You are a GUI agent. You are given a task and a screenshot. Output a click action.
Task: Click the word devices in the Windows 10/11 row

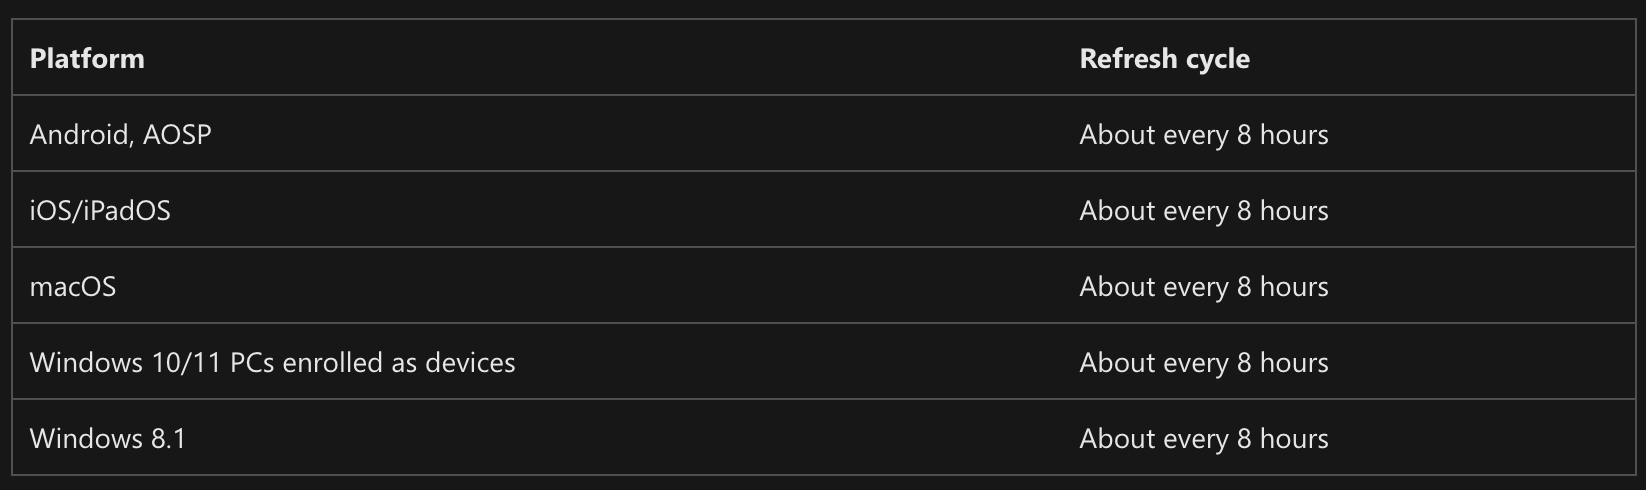coord(470,363)
